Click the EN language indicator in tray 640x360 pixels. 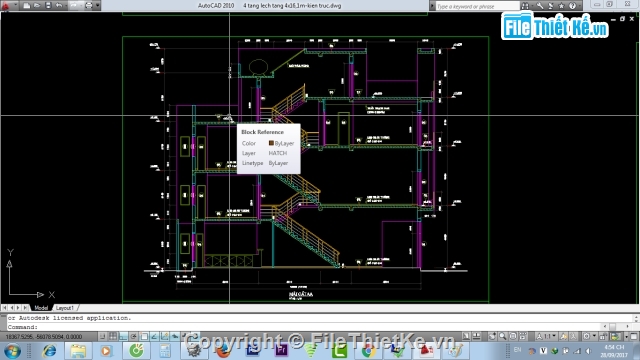click(518, 350)
